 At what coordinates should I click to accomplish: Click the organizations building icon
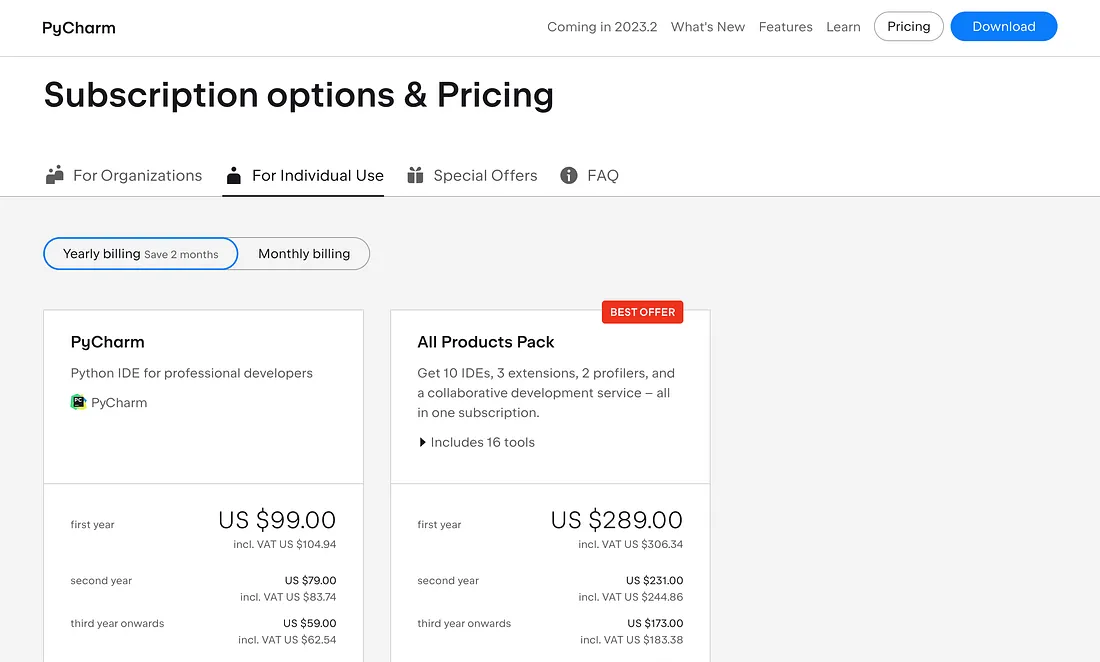click(55, 175)
